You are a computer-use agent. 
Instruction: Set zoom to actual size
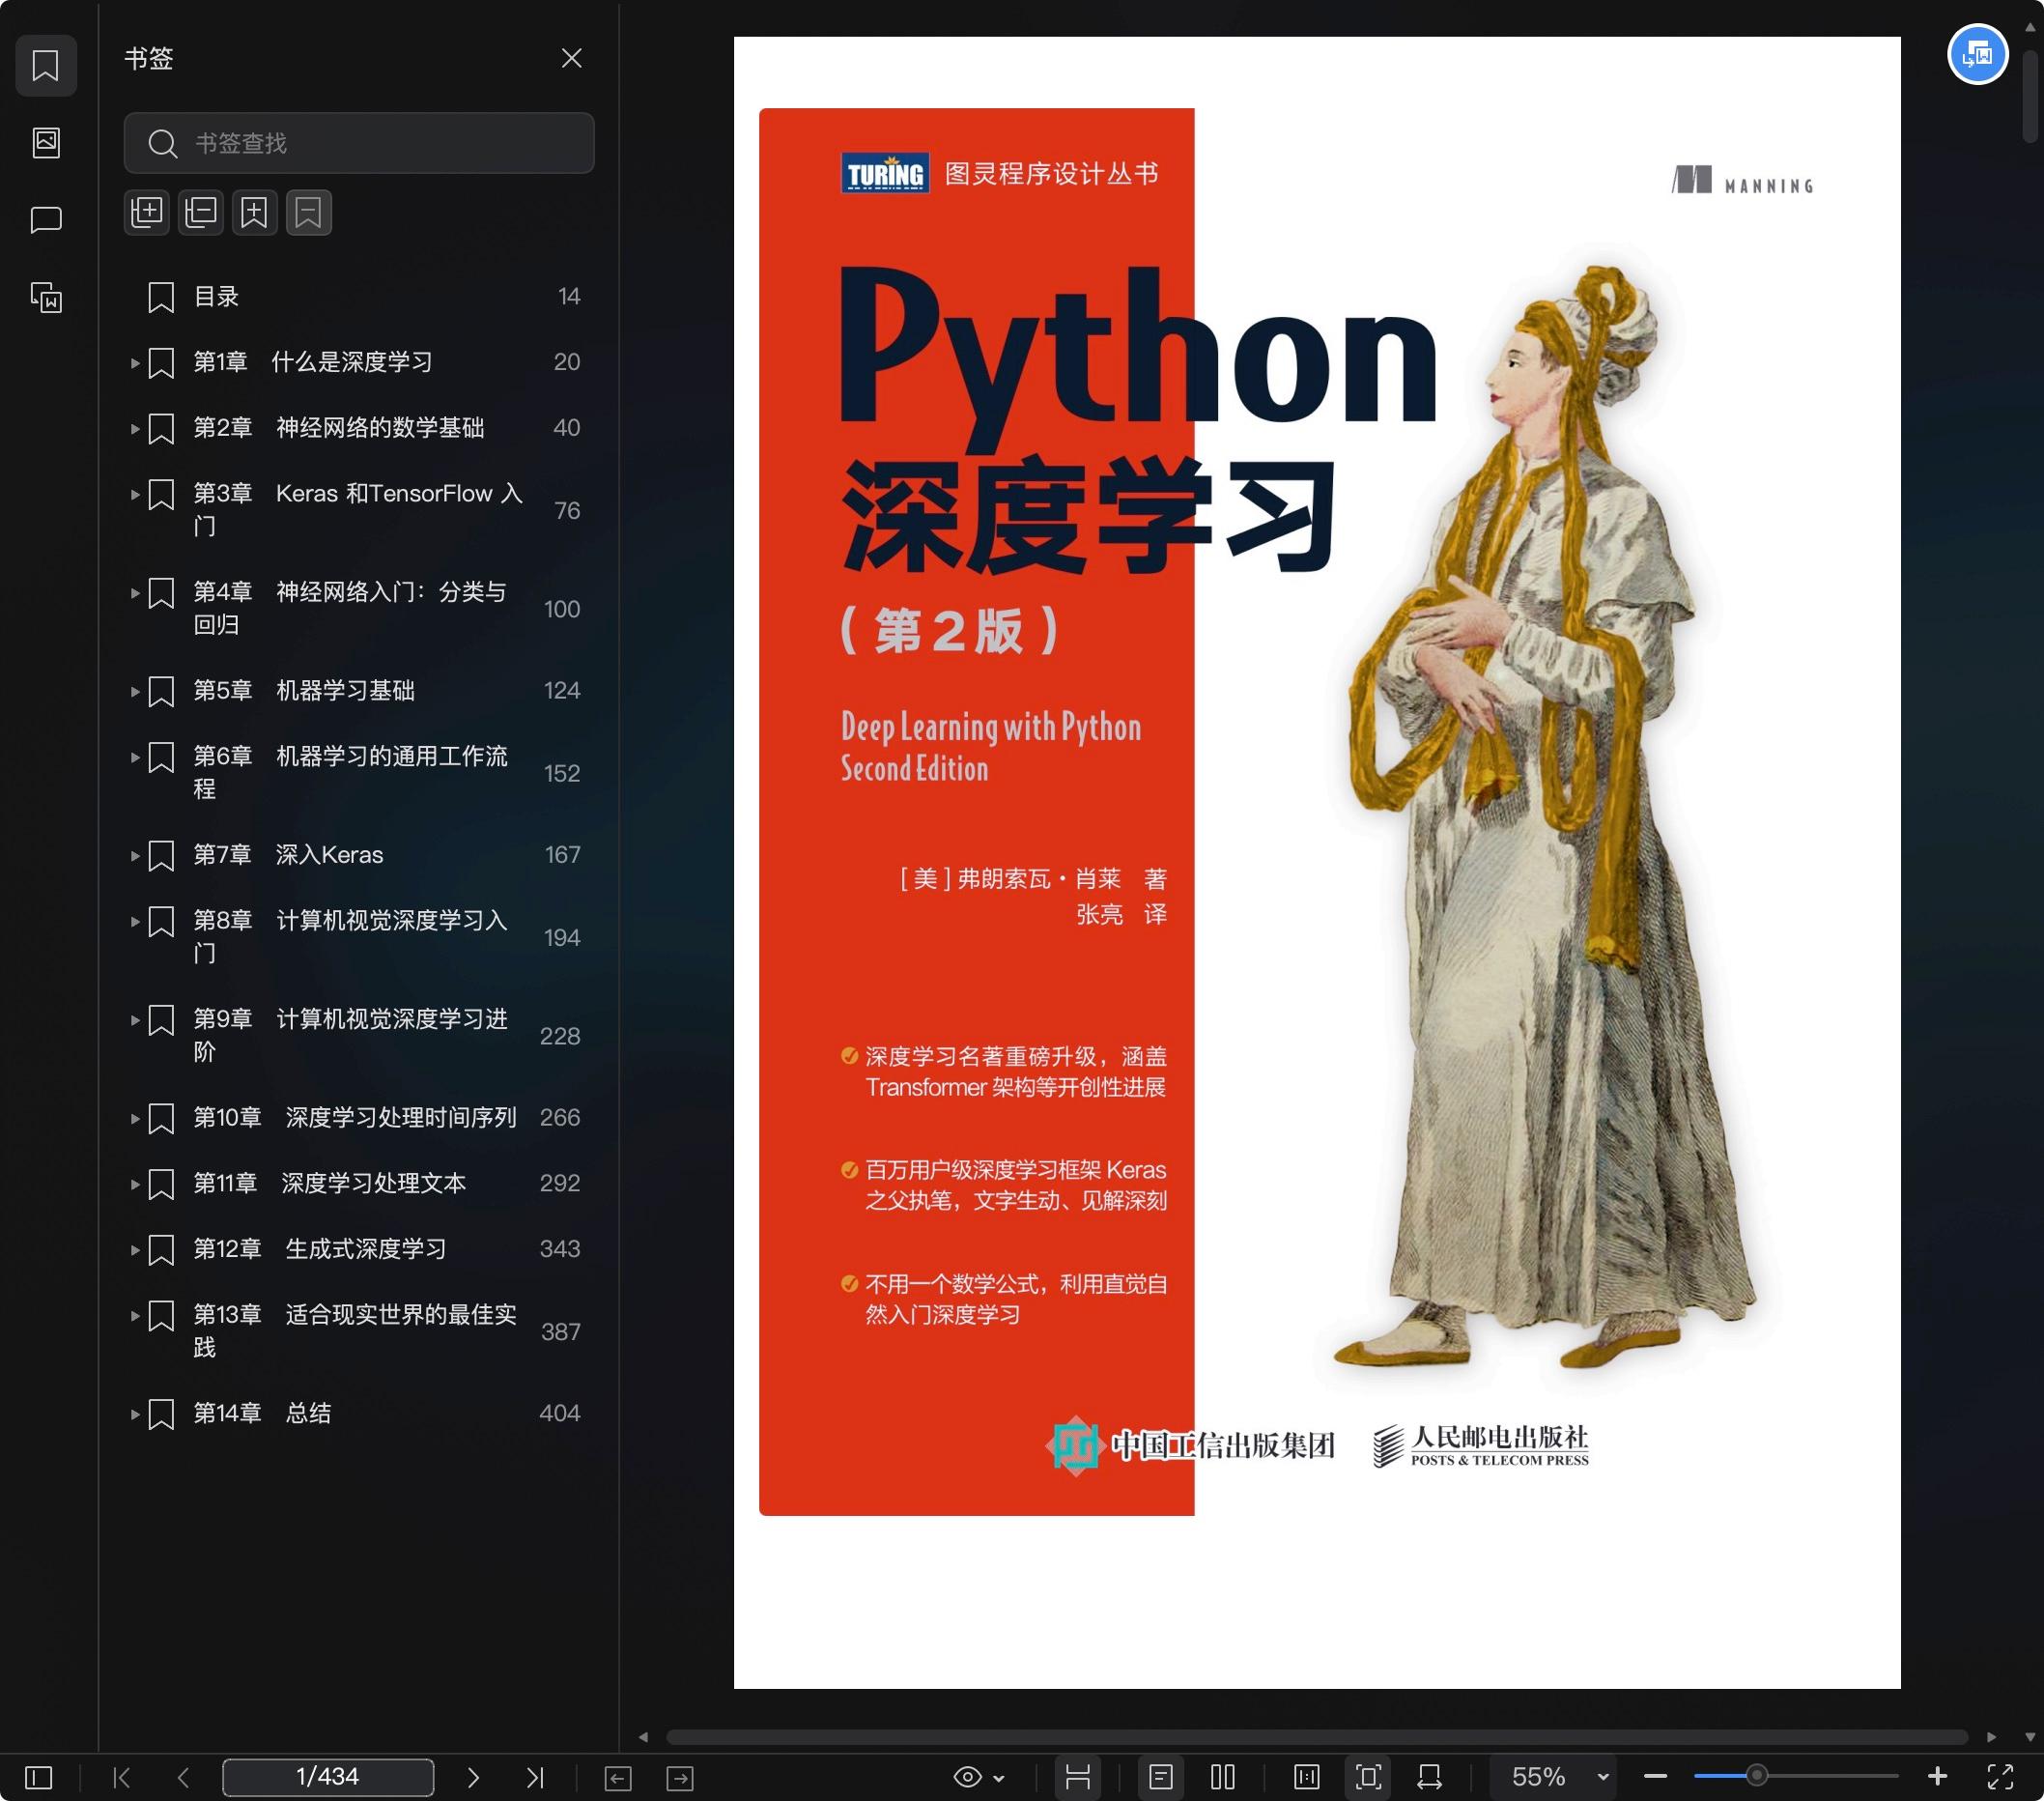click(x=1307, y=1777)
